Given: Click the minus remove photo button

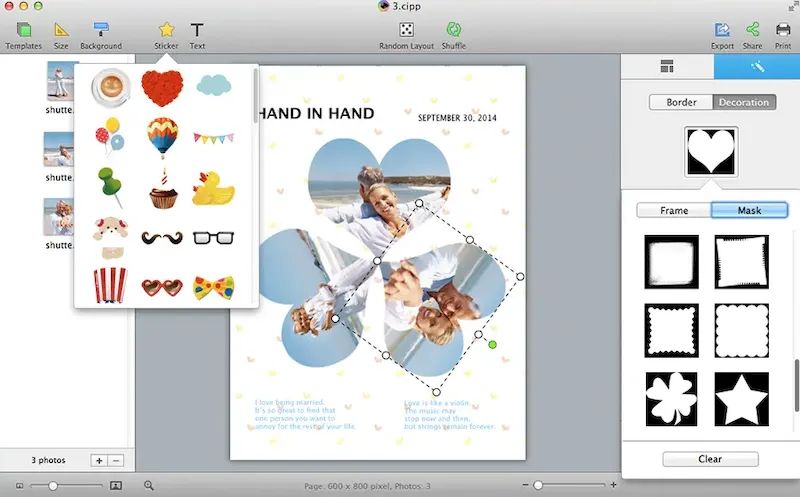Looking at the screenshot, I should coord(116,460).
